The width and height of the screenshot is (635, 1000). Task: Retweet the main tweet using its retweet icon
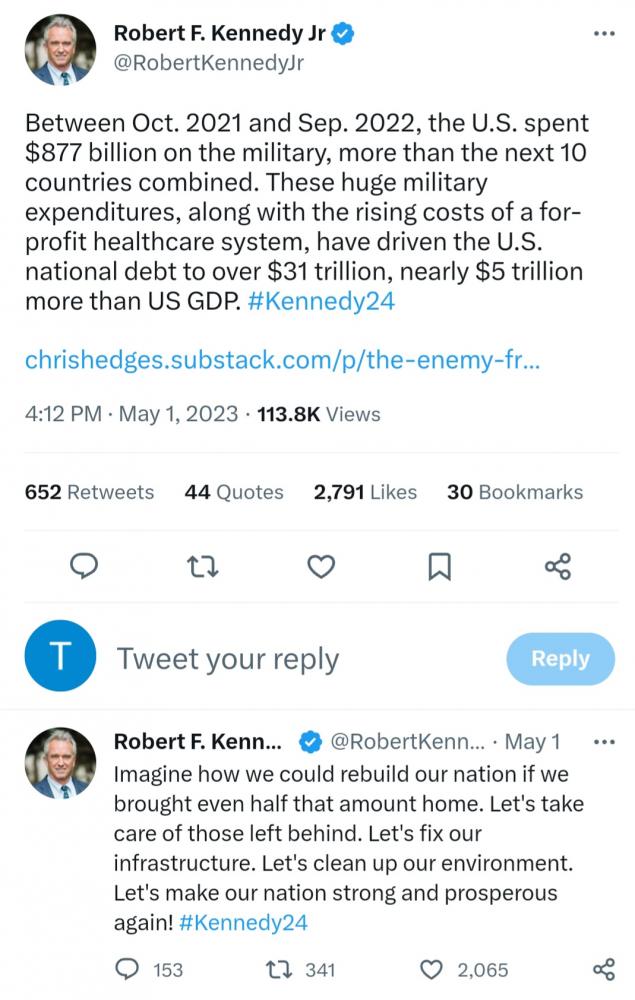click(203, 566)
